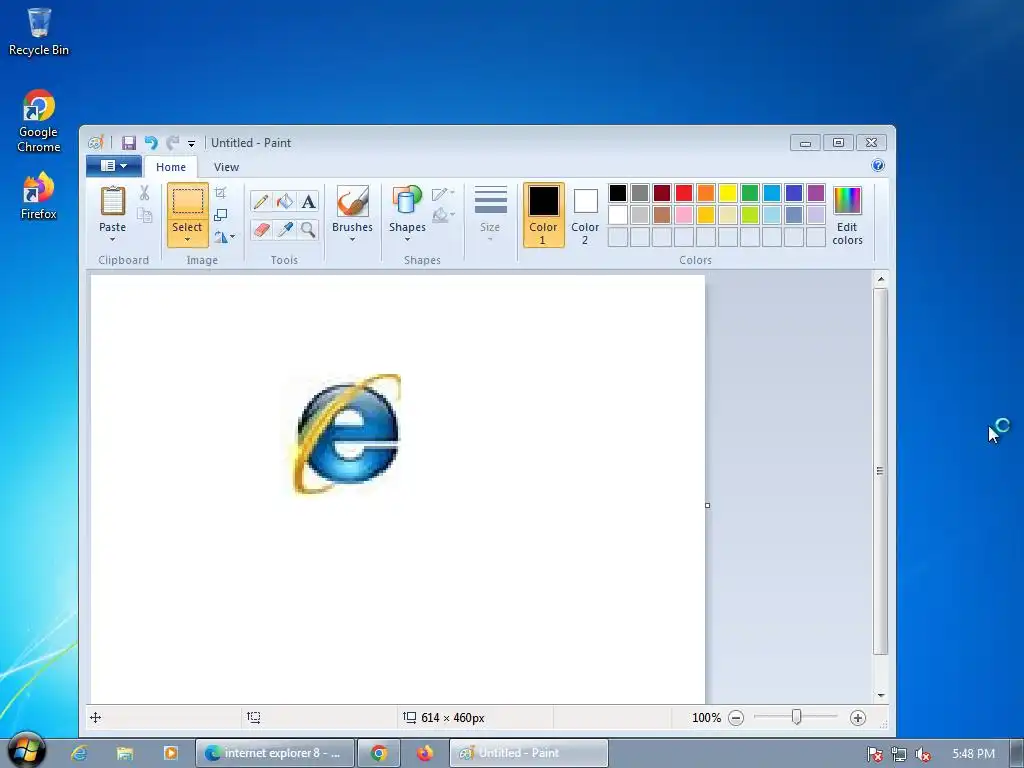Select the Fill with color bucket tool
1024x768 pixels.
[285, 201]
